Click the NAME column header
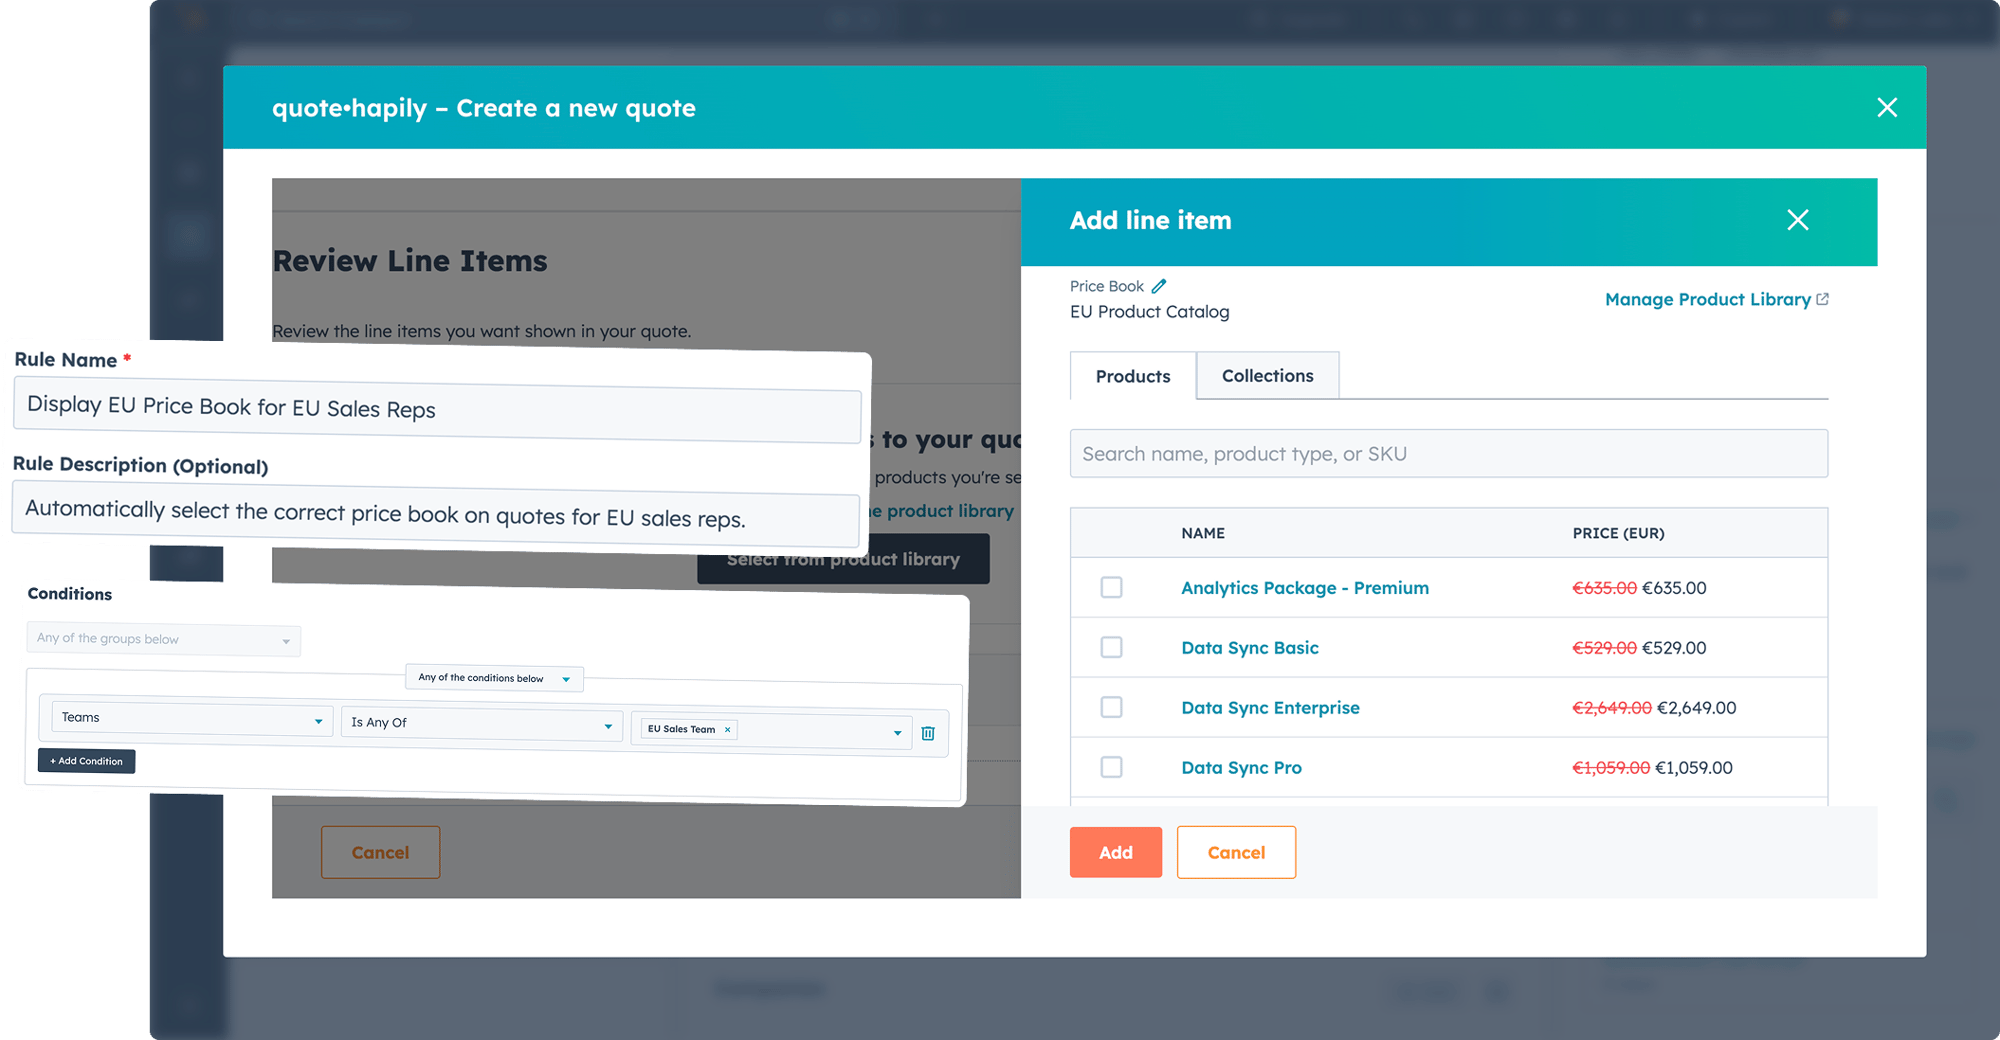2000x1040 pixels. coord(1203,533)
